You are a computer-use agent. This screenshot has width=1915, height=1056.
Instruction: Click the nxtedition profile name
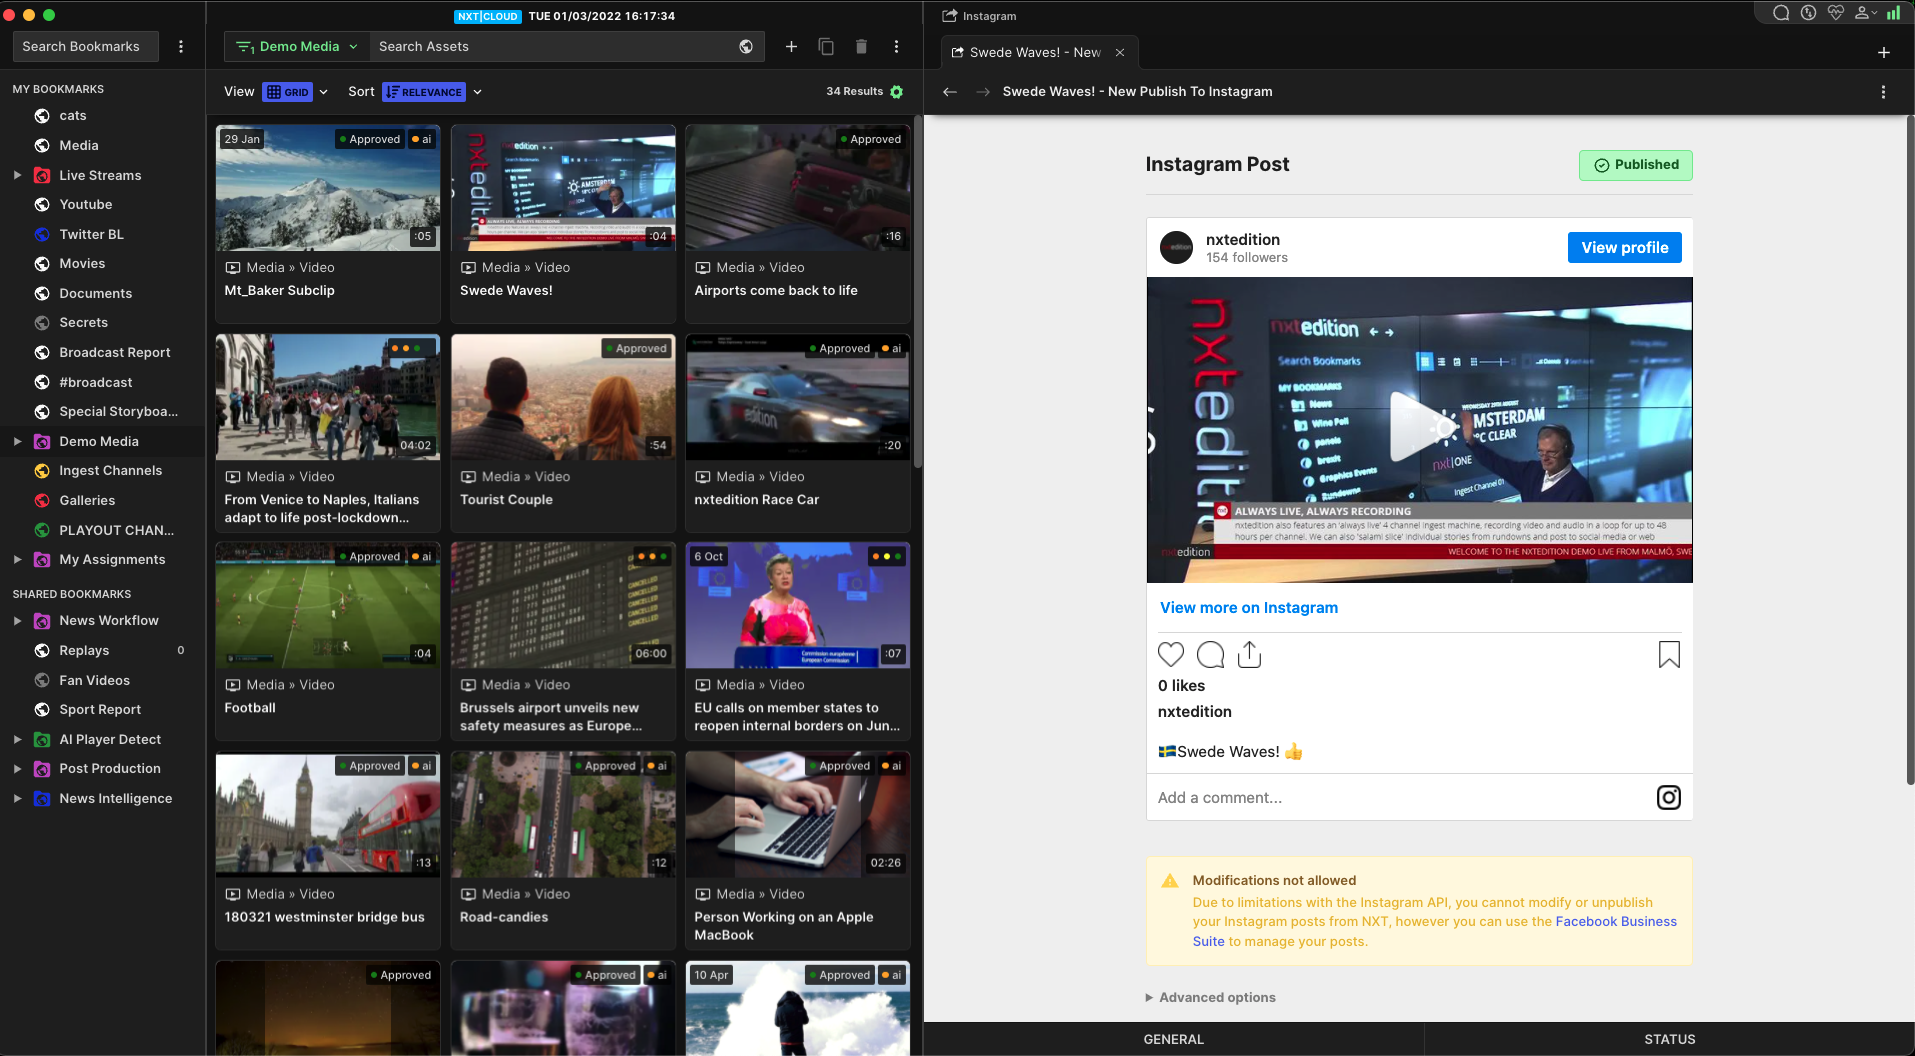click(1242, 239)
